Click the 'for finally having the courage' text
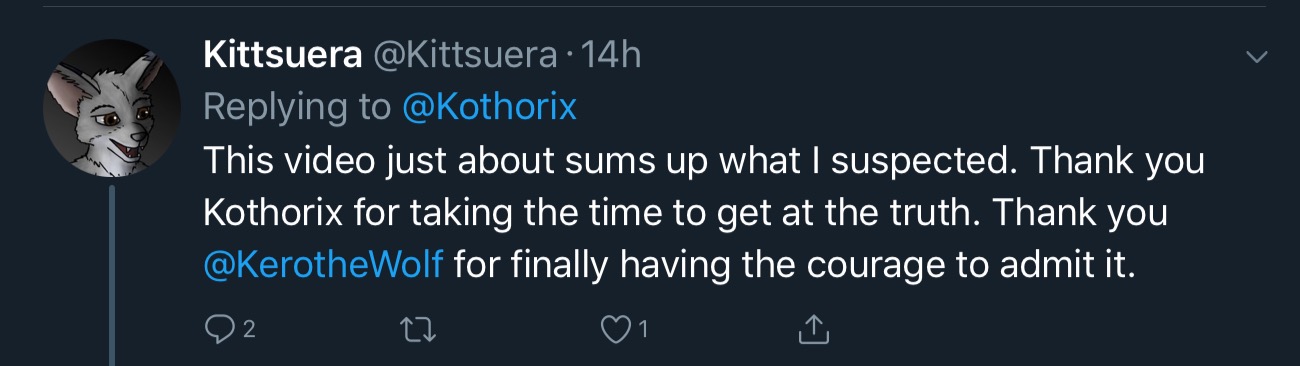This screenshot has width=1300, height=366. pyautogui.click(x=795, y=263)
